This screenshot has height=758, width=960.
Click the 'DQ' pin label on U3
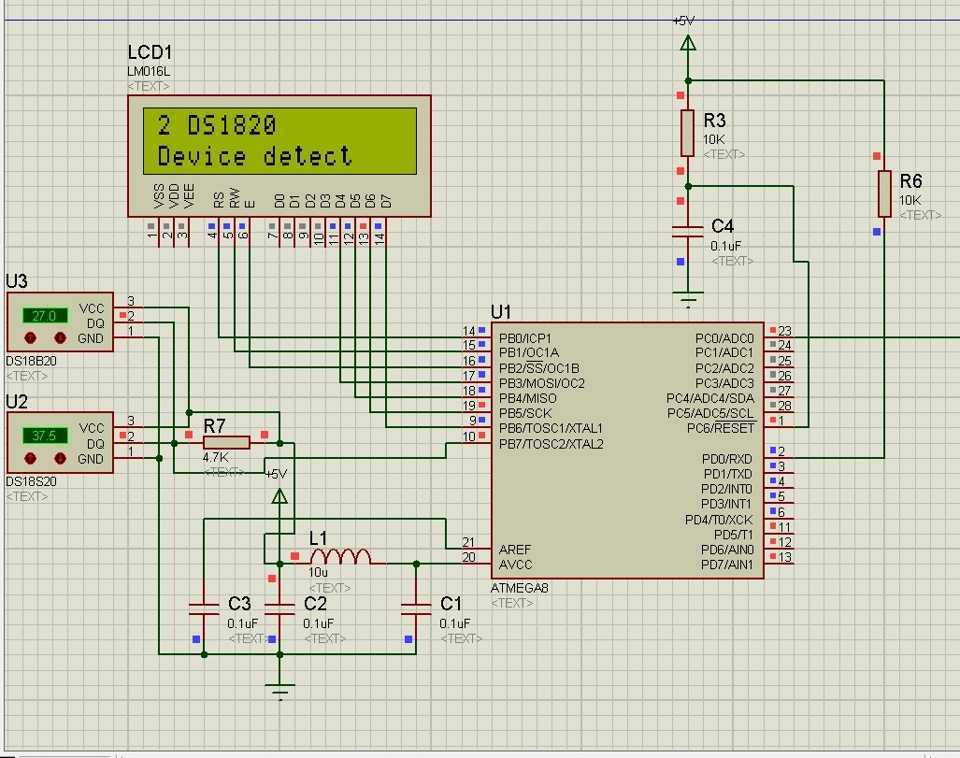coord(96,323)
